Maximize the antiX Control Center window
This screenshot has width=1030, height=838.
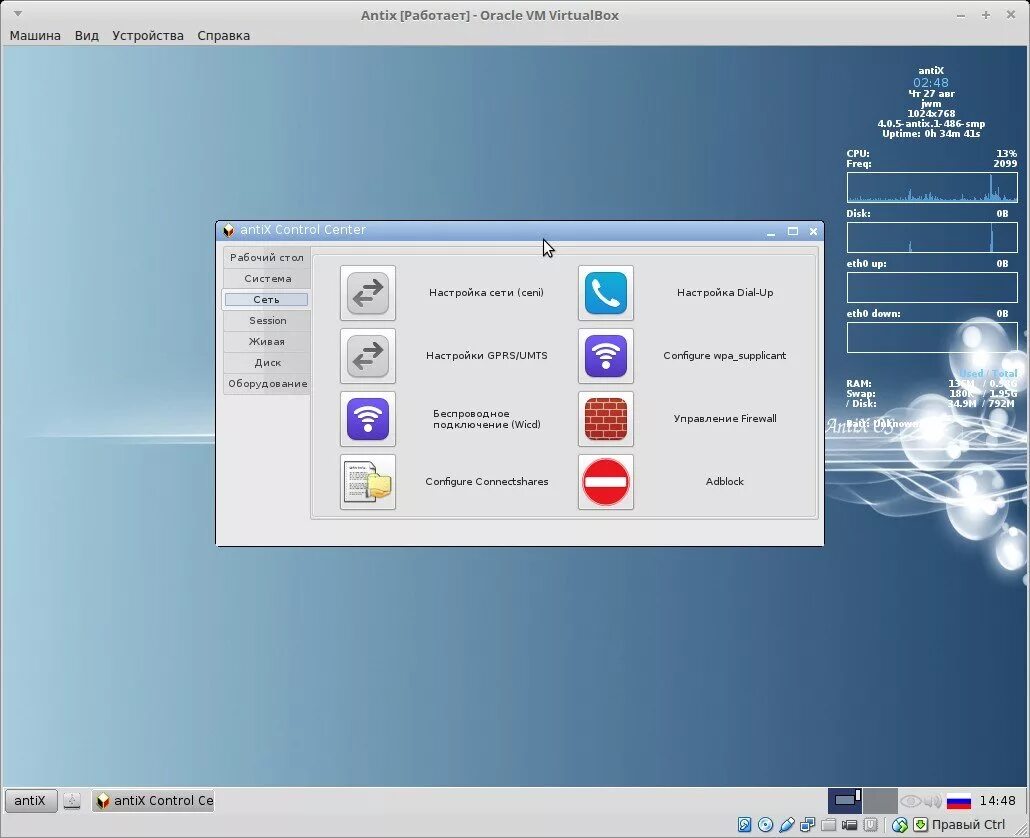(x=793, y=231)
